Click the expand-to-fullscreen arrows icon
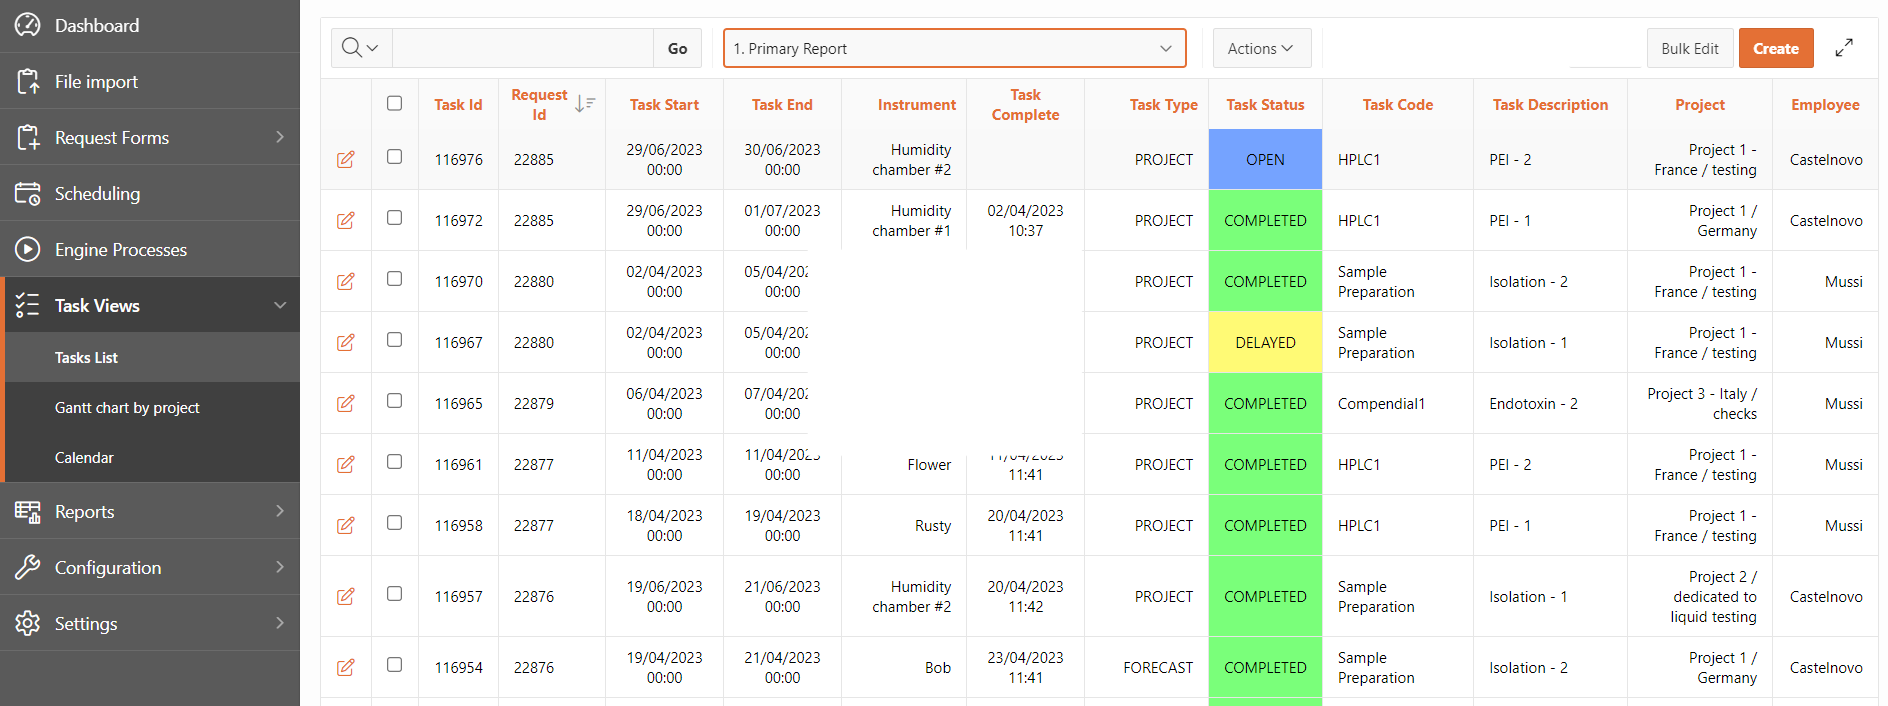Image resolution: width=1888 pixels, height=706 pixels. (x=1844, y=48)
